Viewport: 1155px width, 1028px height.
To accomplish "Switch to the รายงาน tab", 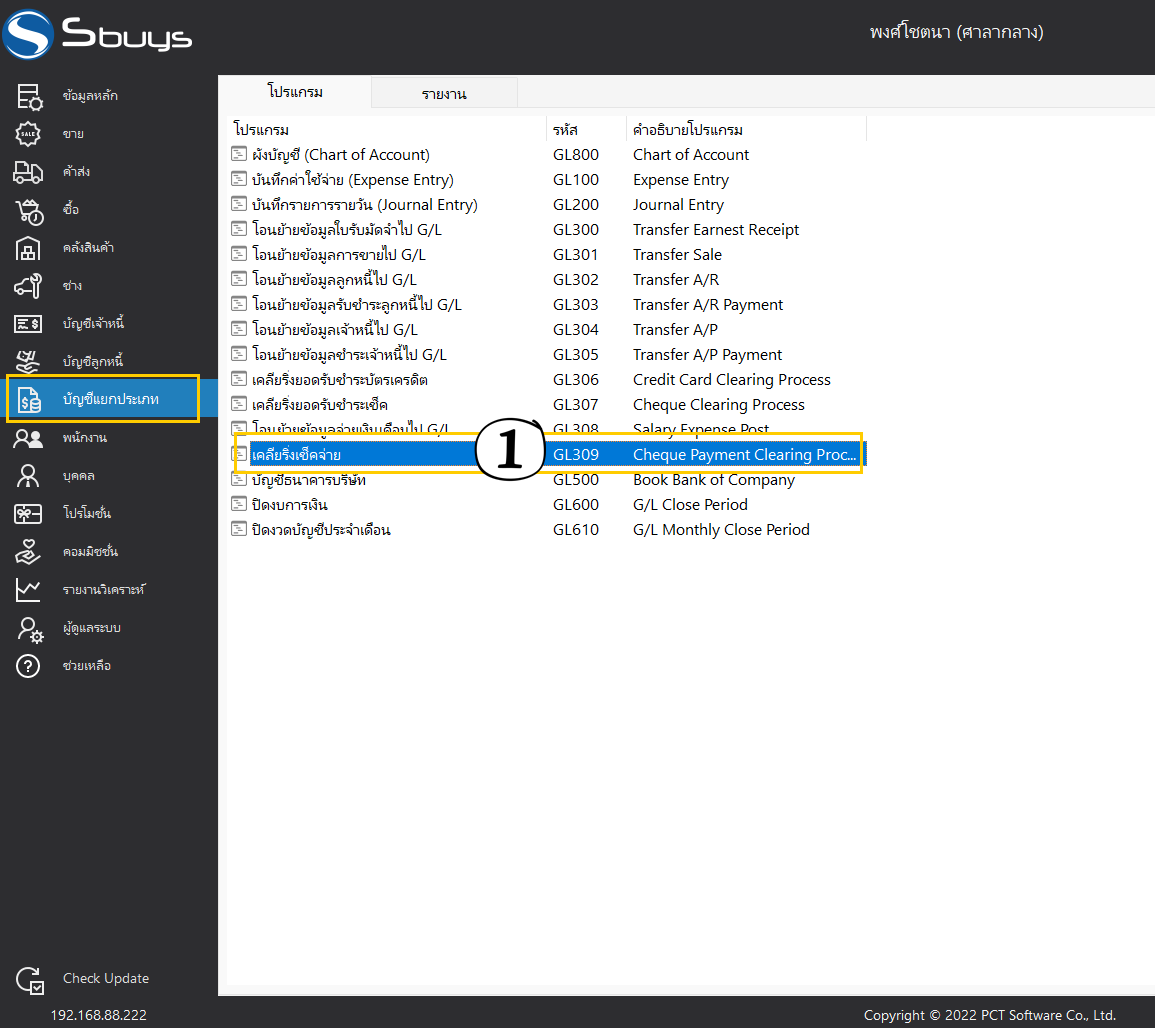I will click(444, 94).
